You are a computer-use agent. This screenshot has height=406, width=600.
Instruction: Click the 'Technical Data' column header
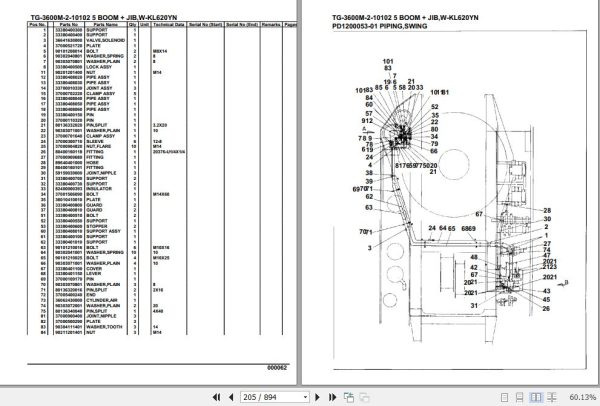[169, 24]
